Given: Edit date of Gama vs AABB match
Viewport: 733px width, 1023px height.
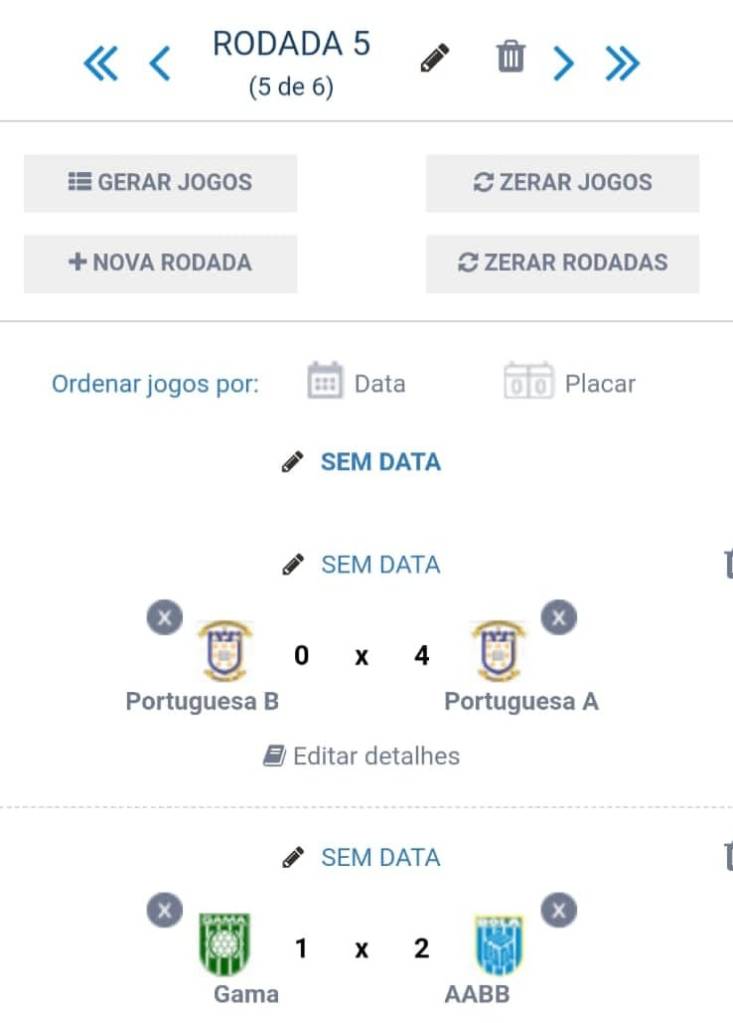Looking at the screenshot, I should coord(362,857).
